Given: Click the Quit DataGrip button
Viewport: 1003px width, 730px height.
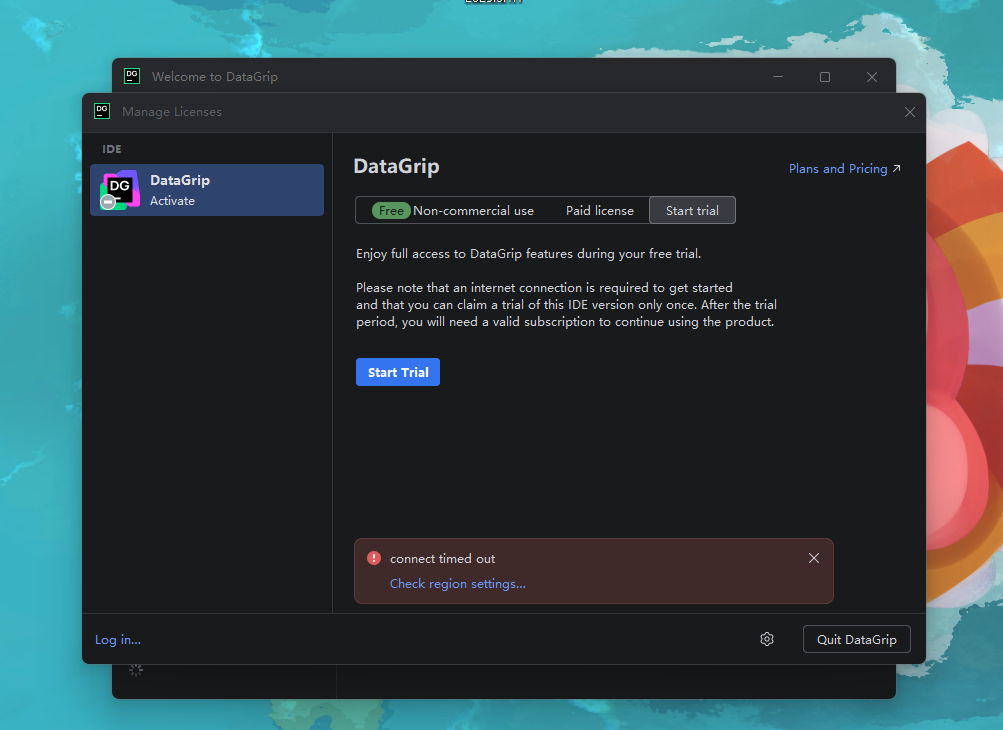Looking at the screenshot, I should pos(857,639).
